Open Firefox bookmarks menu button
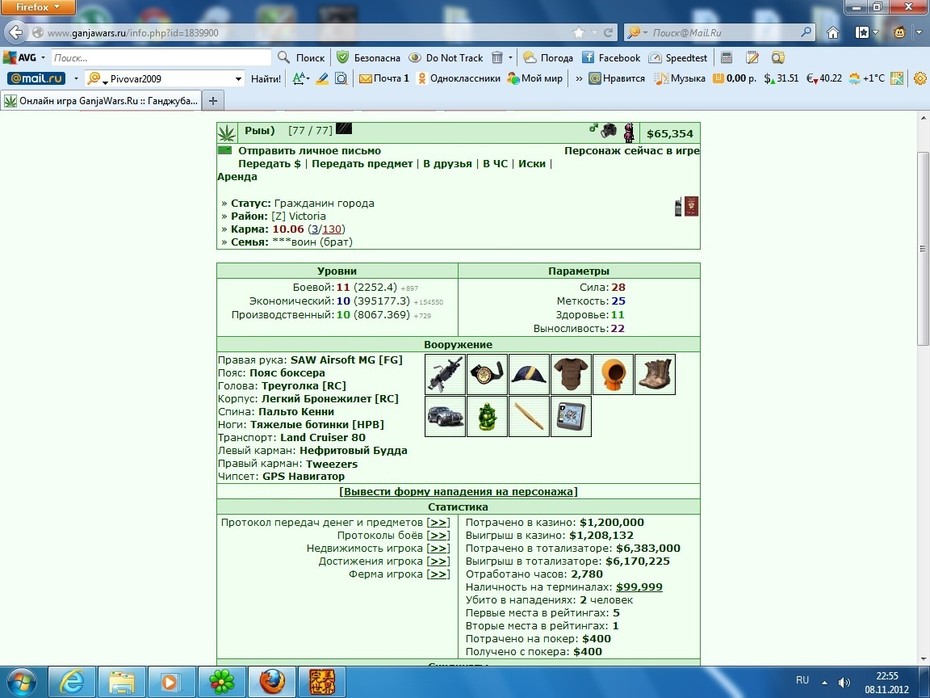Image resolution: width=930 pixels, height=698 pixels. click(866, 33)
